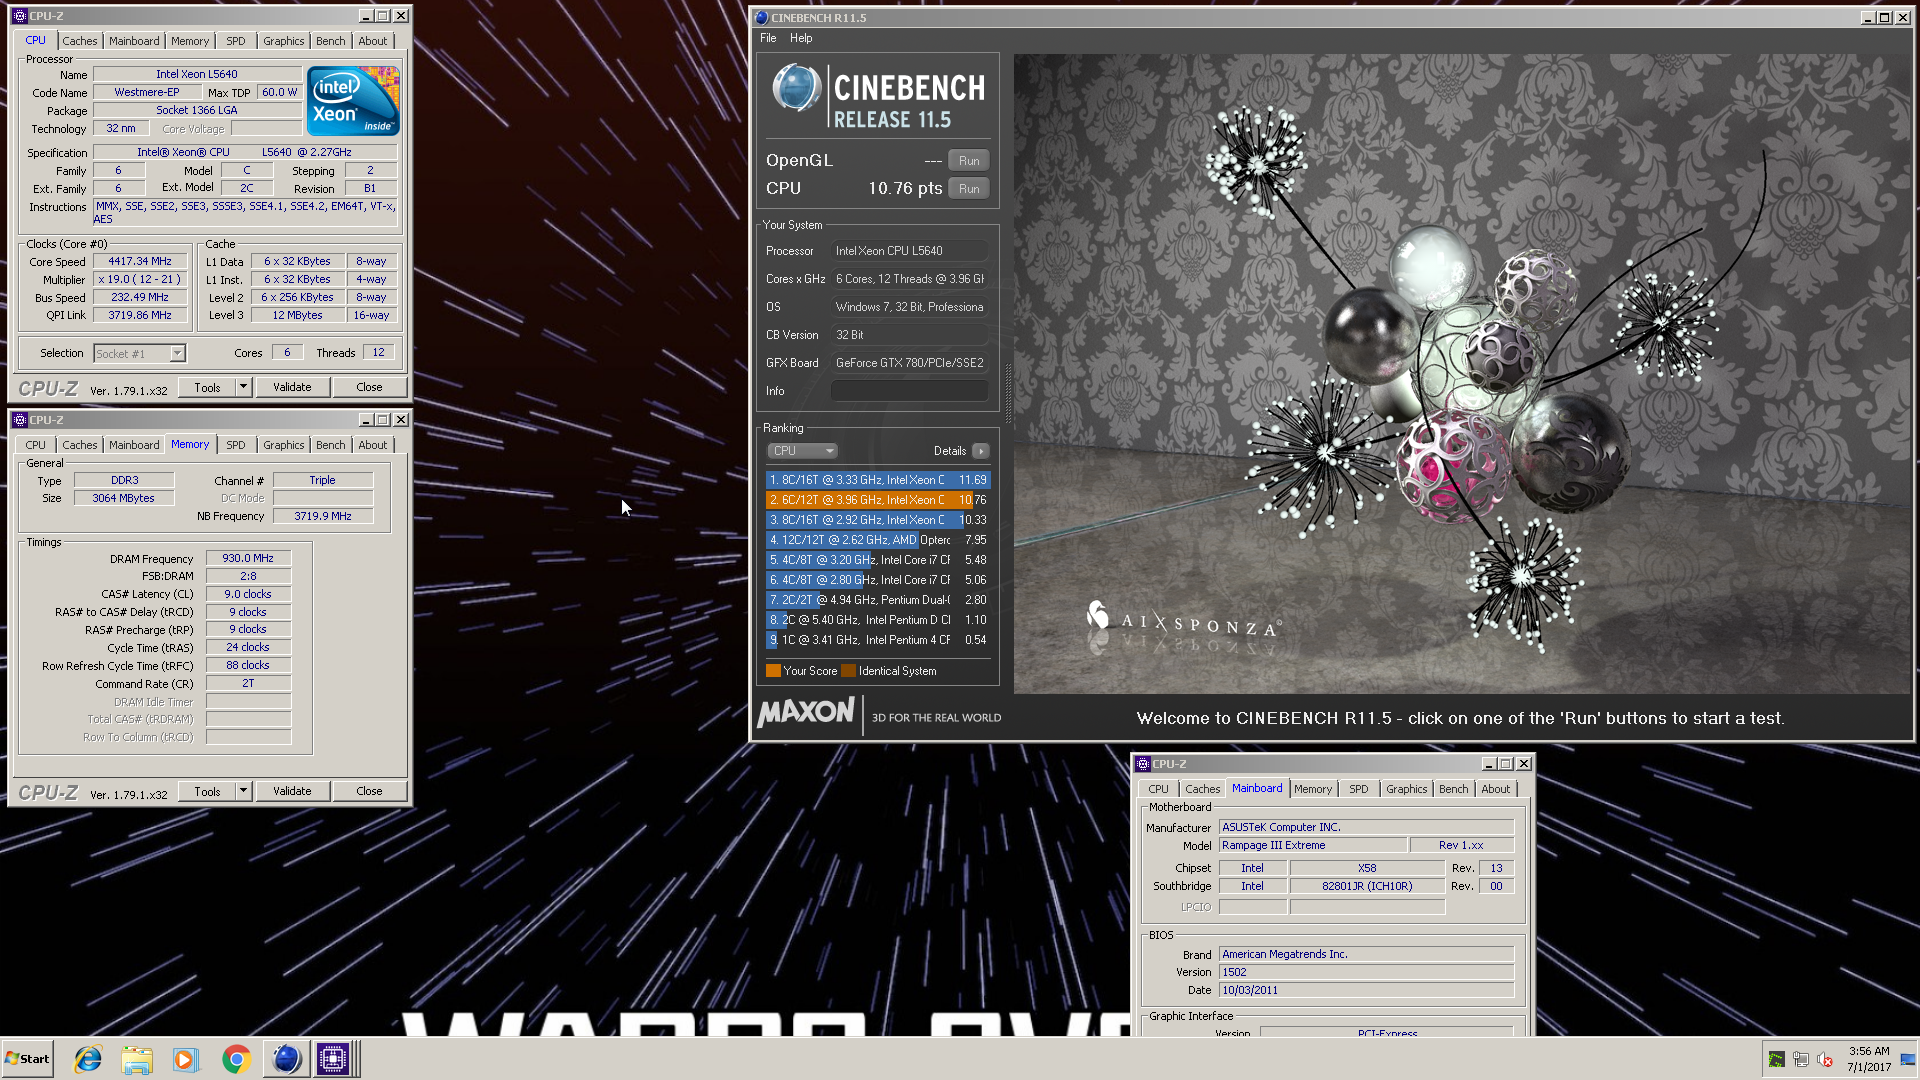Click Rampage III Extreme model field
Viewport: 1920px width, 1080px height.
point(1312,845)
